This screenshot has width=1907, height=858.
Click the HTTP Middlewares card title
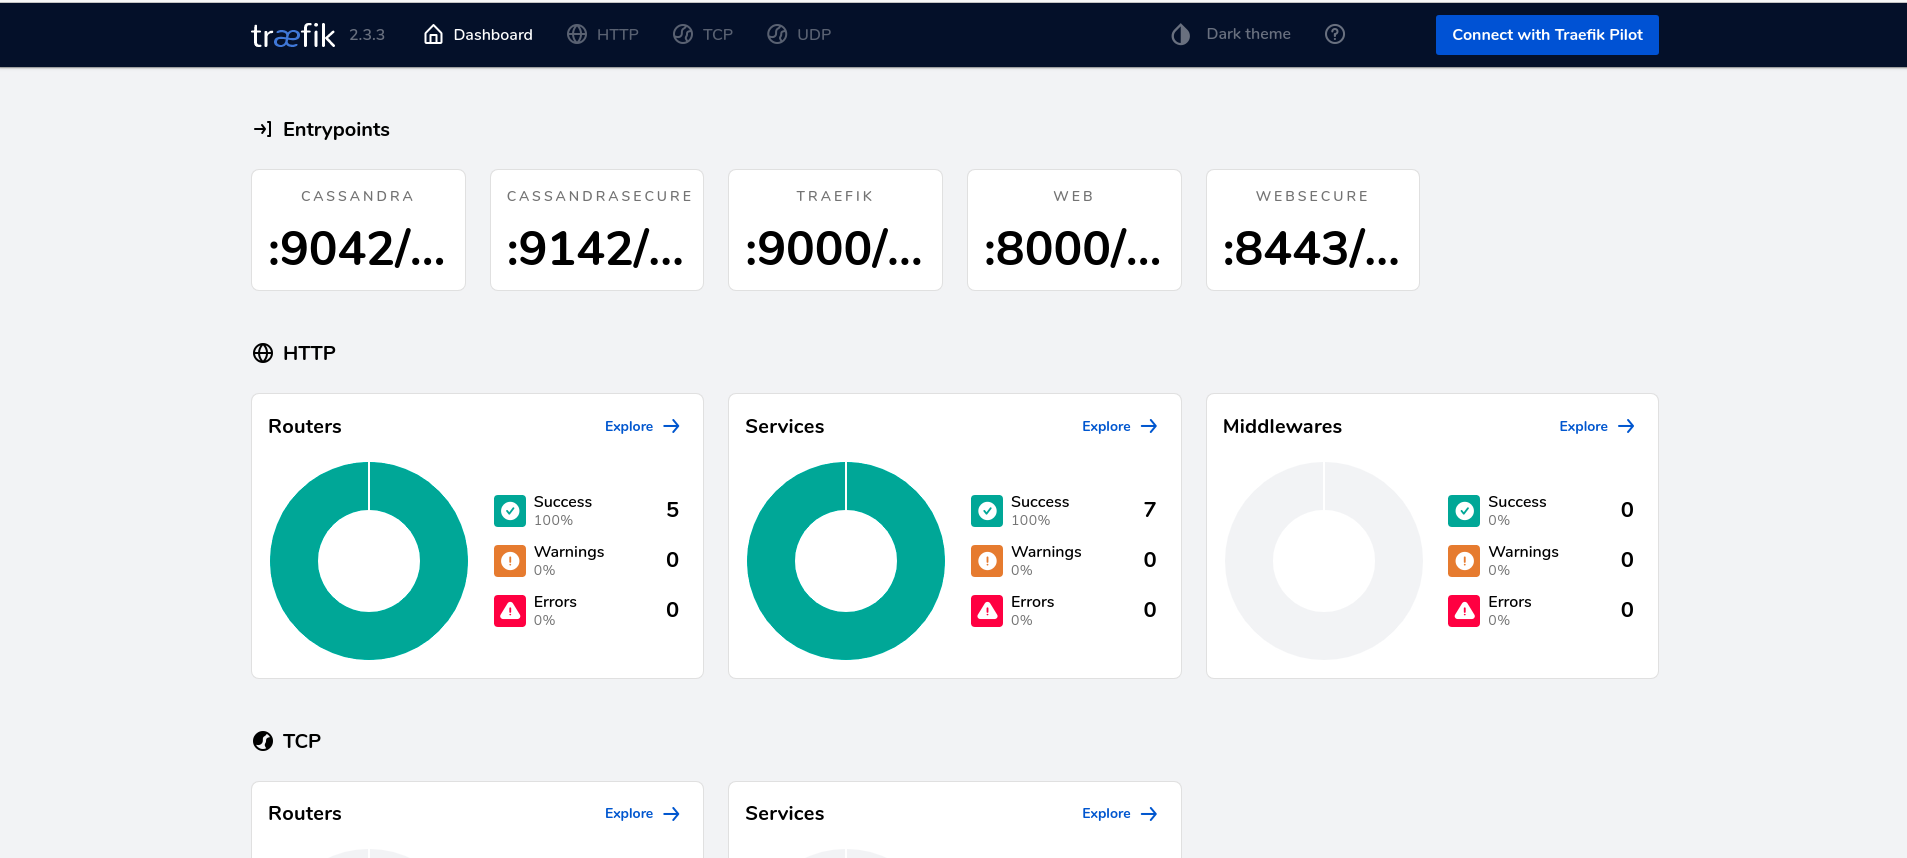1282,426
